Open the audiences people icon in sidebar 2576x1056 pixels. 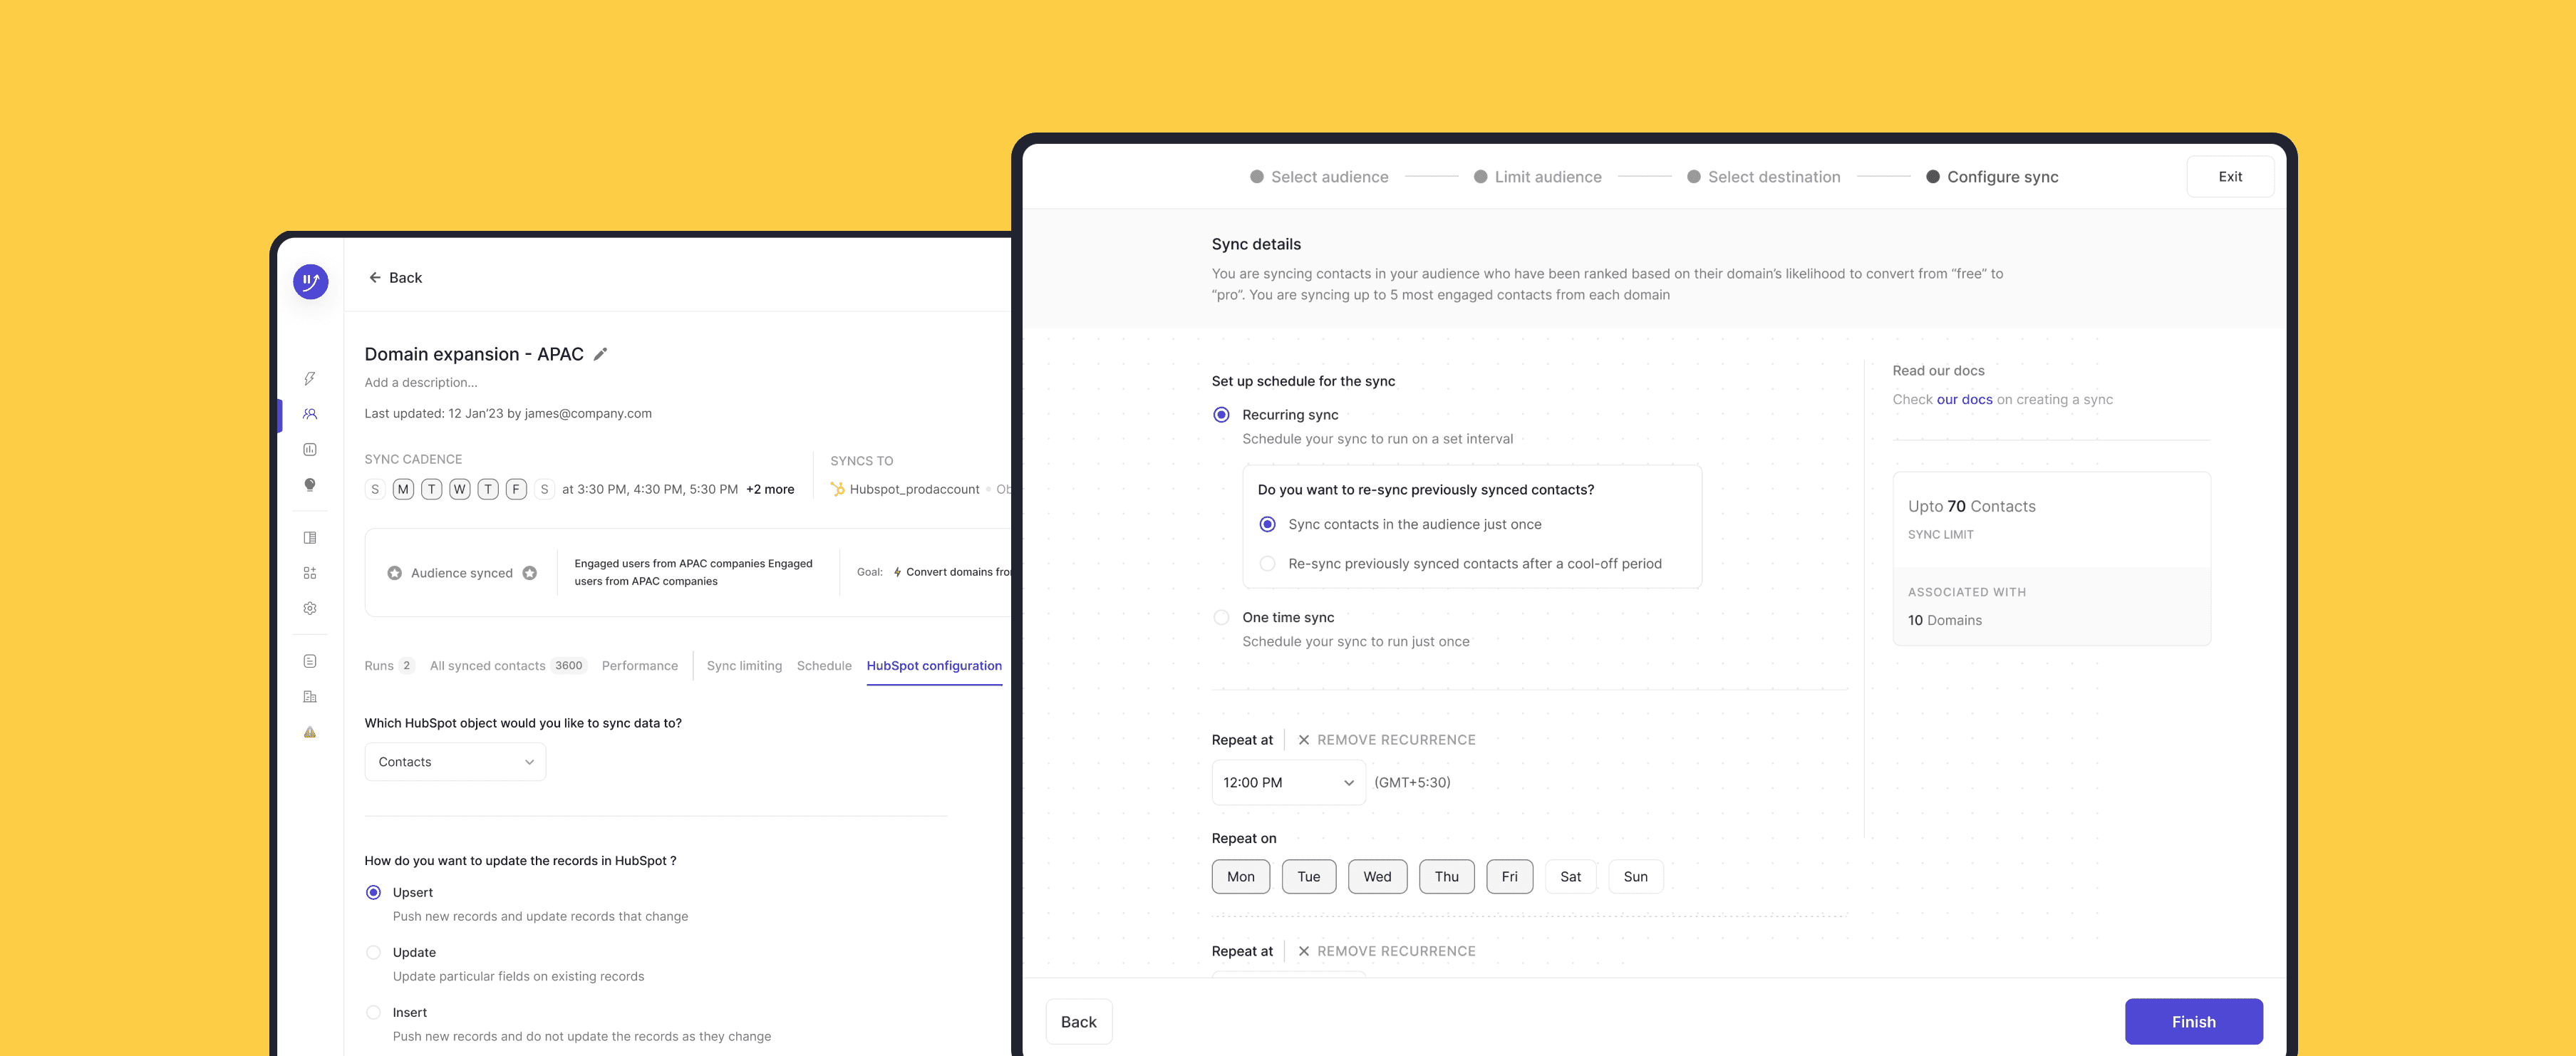point(310,414)
